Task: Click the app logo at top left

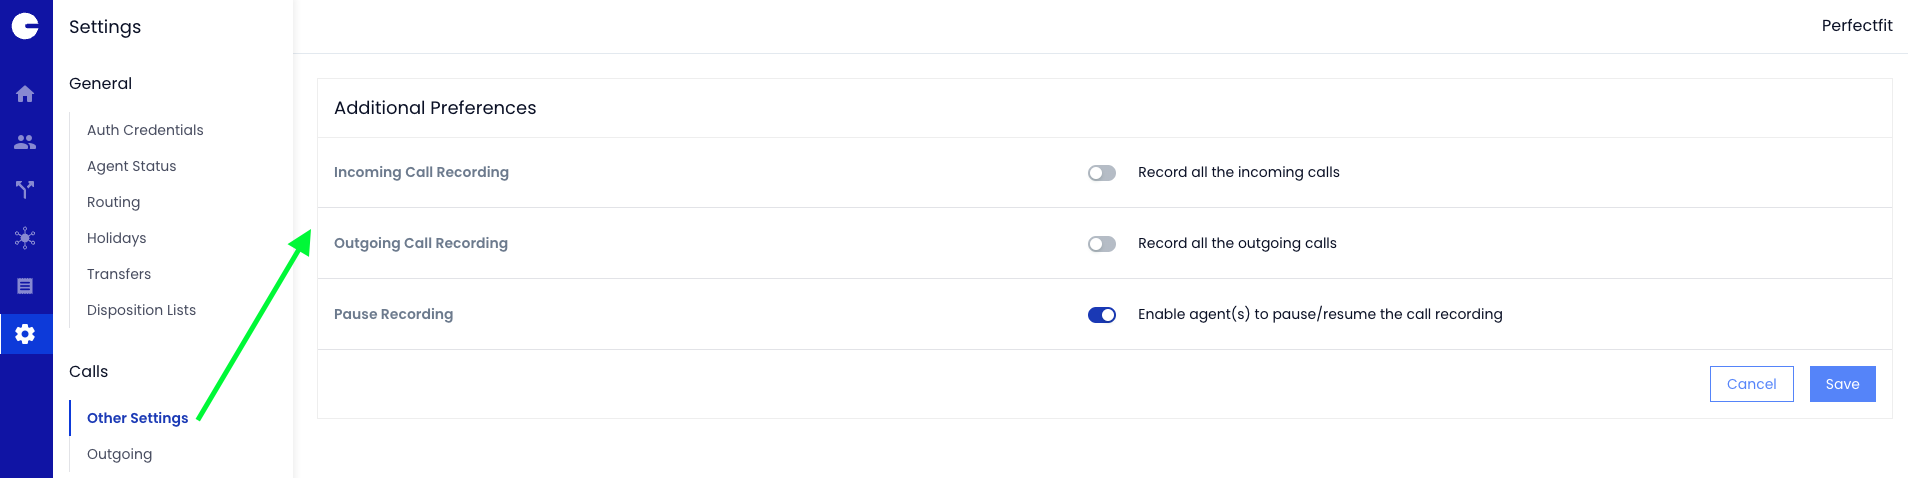Action: click(25, 26)
